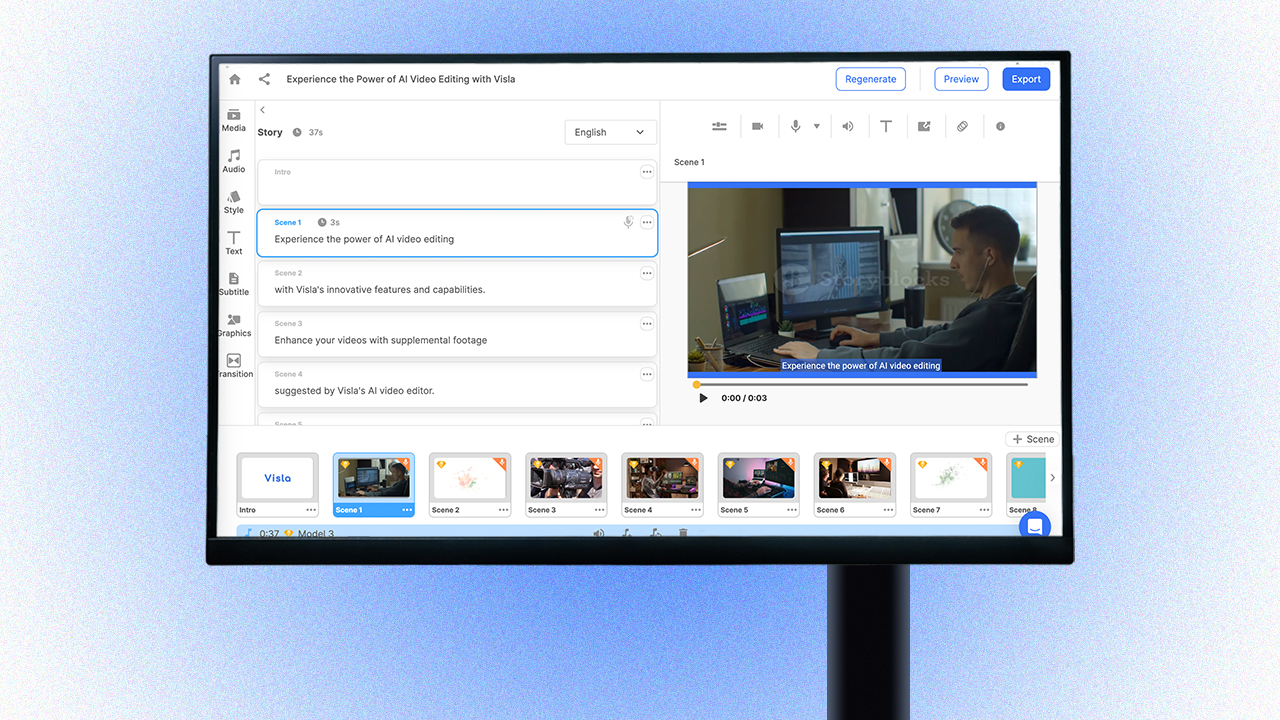Click the video preview image

[862, 280]
